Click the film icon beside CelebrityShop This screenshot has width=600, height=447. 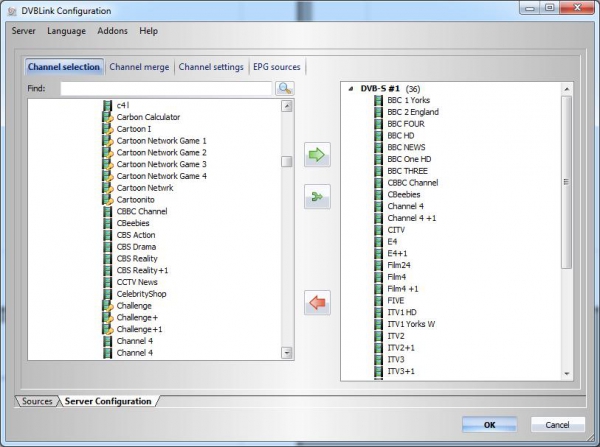(x=108, y=294)
